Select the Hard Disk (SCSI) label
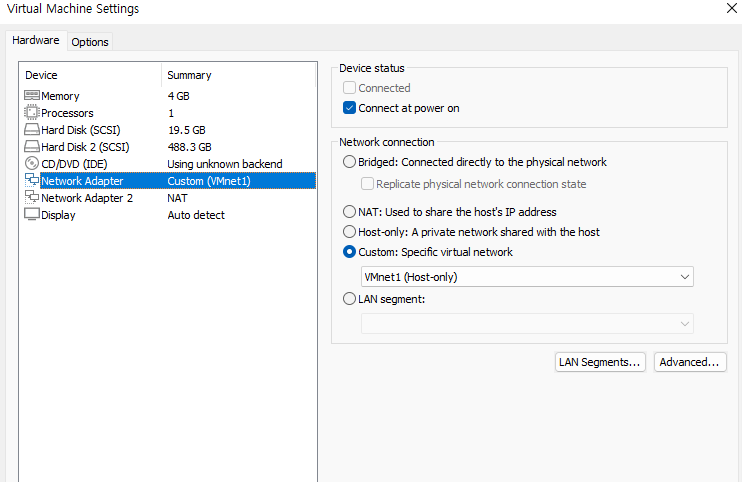The width and height of the screenshot is (742, 482). pyautogui.click(x=81, y=130)
